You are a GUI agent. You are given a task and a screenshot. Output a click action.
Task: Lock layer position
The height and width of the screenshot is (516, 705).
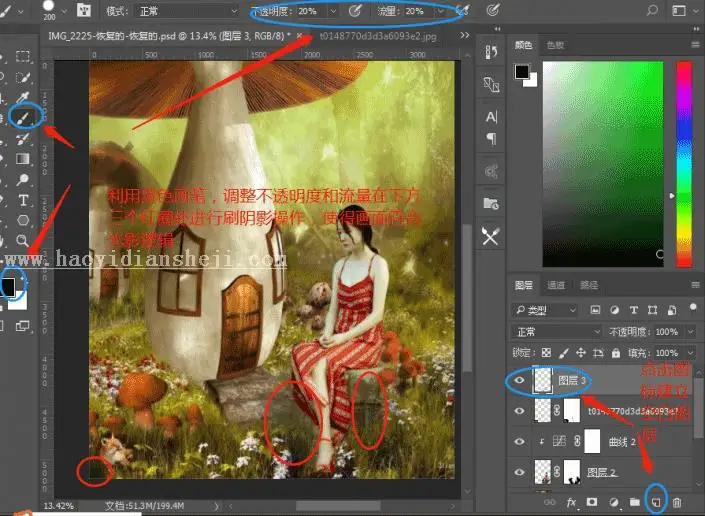coord(580,353)
